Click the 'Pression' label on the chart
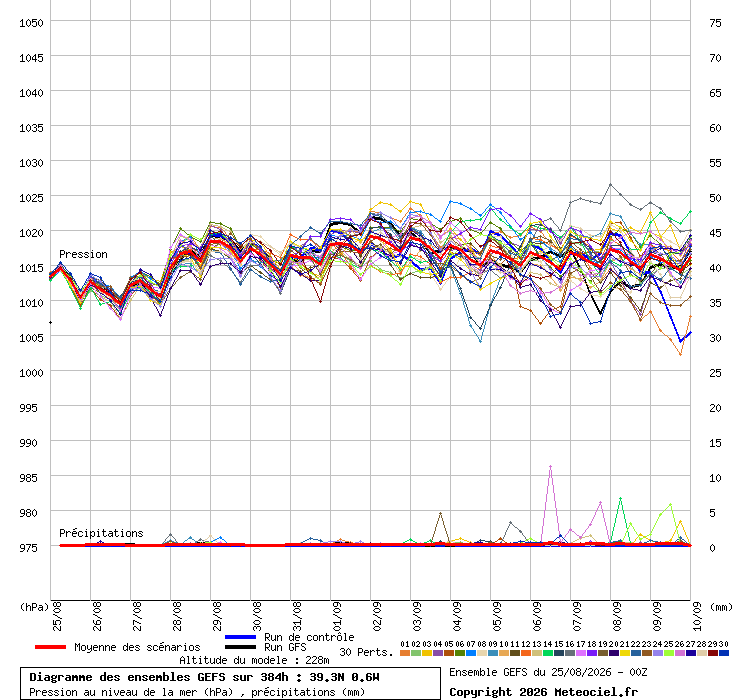Viewport: 740px width, 700px height. 83,254
